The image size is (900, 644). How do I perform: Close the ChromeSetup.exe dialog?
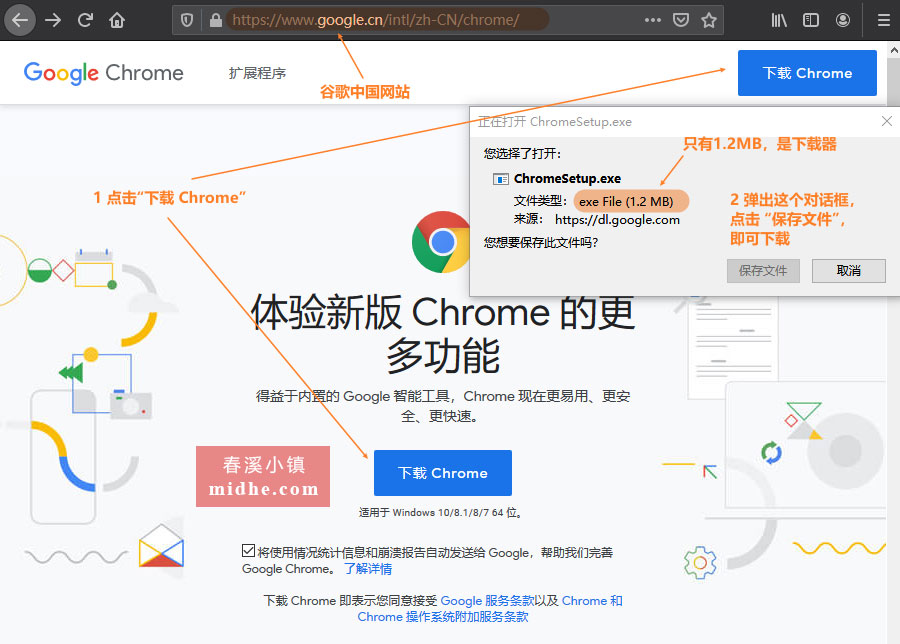click(x=887, y=121)
